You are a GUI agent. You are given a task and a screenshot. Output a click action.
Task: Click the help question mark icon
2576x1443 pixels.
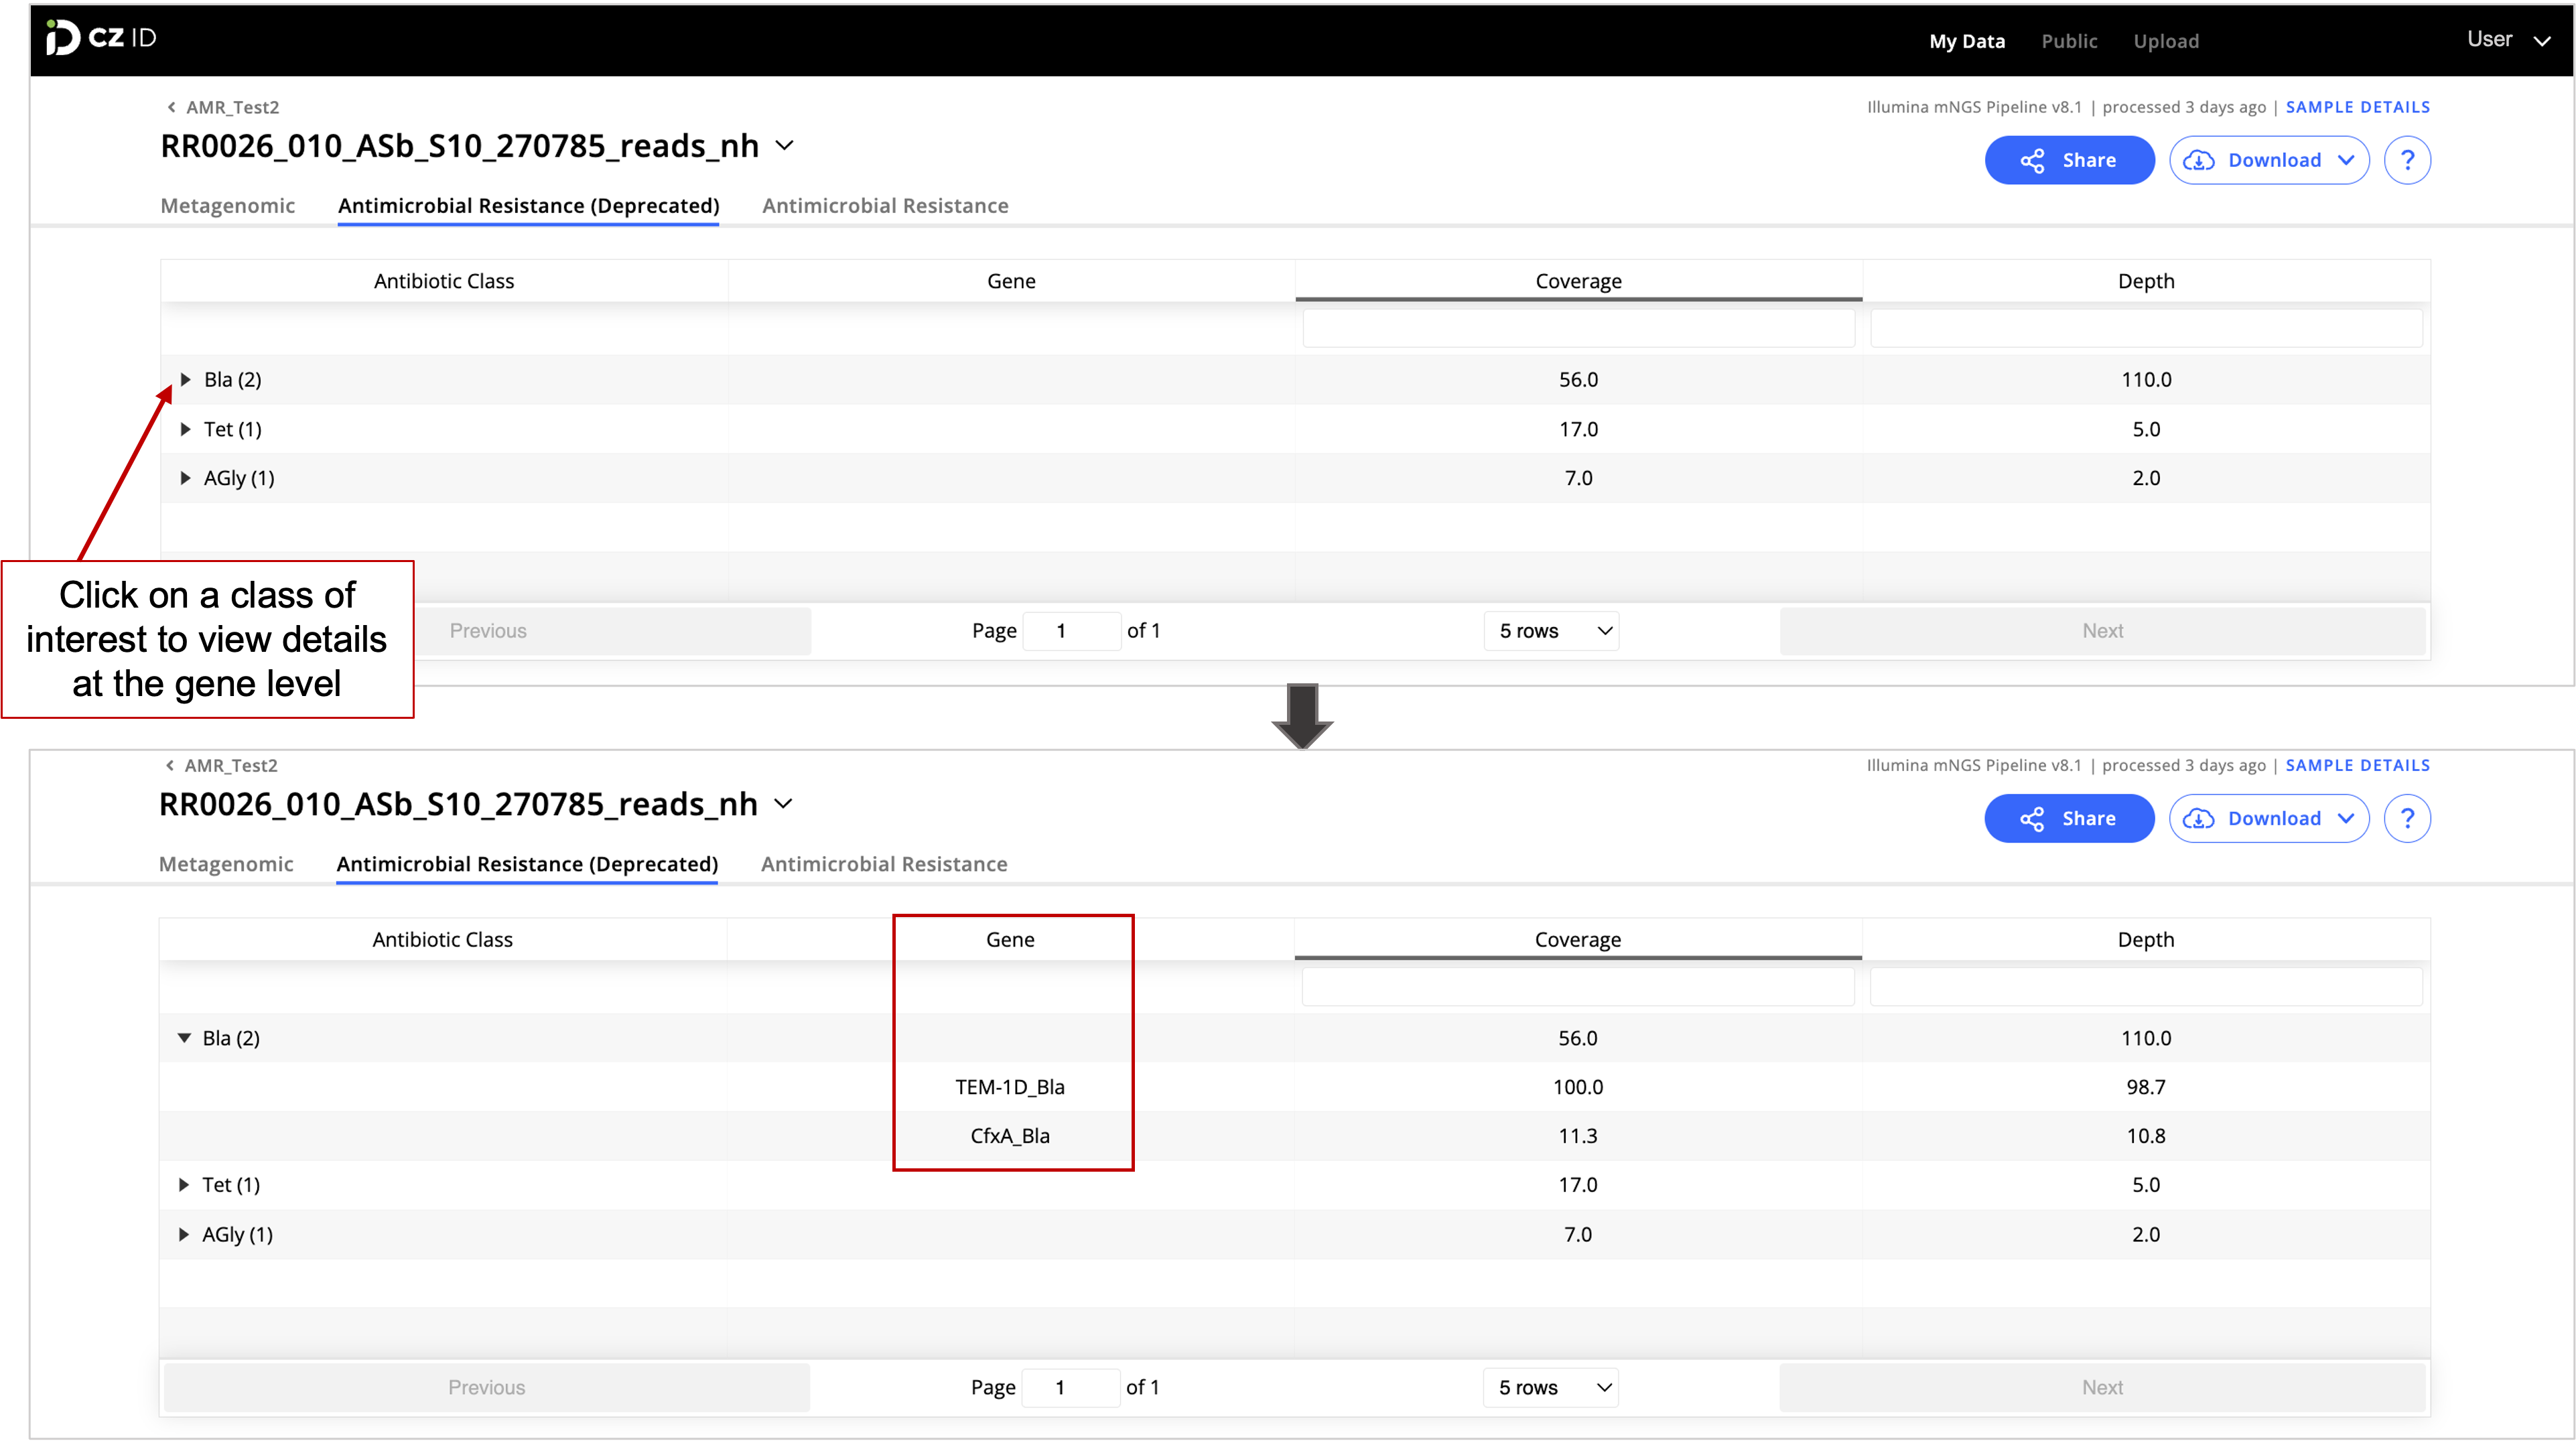(x=2408, y=160)
